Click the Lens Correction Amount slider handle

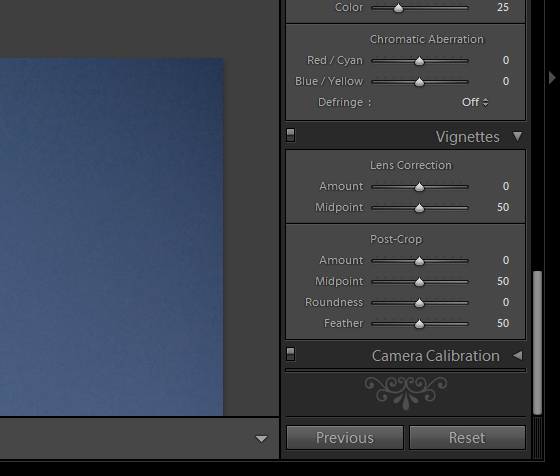pyautogui.click(x=419, y=187)
